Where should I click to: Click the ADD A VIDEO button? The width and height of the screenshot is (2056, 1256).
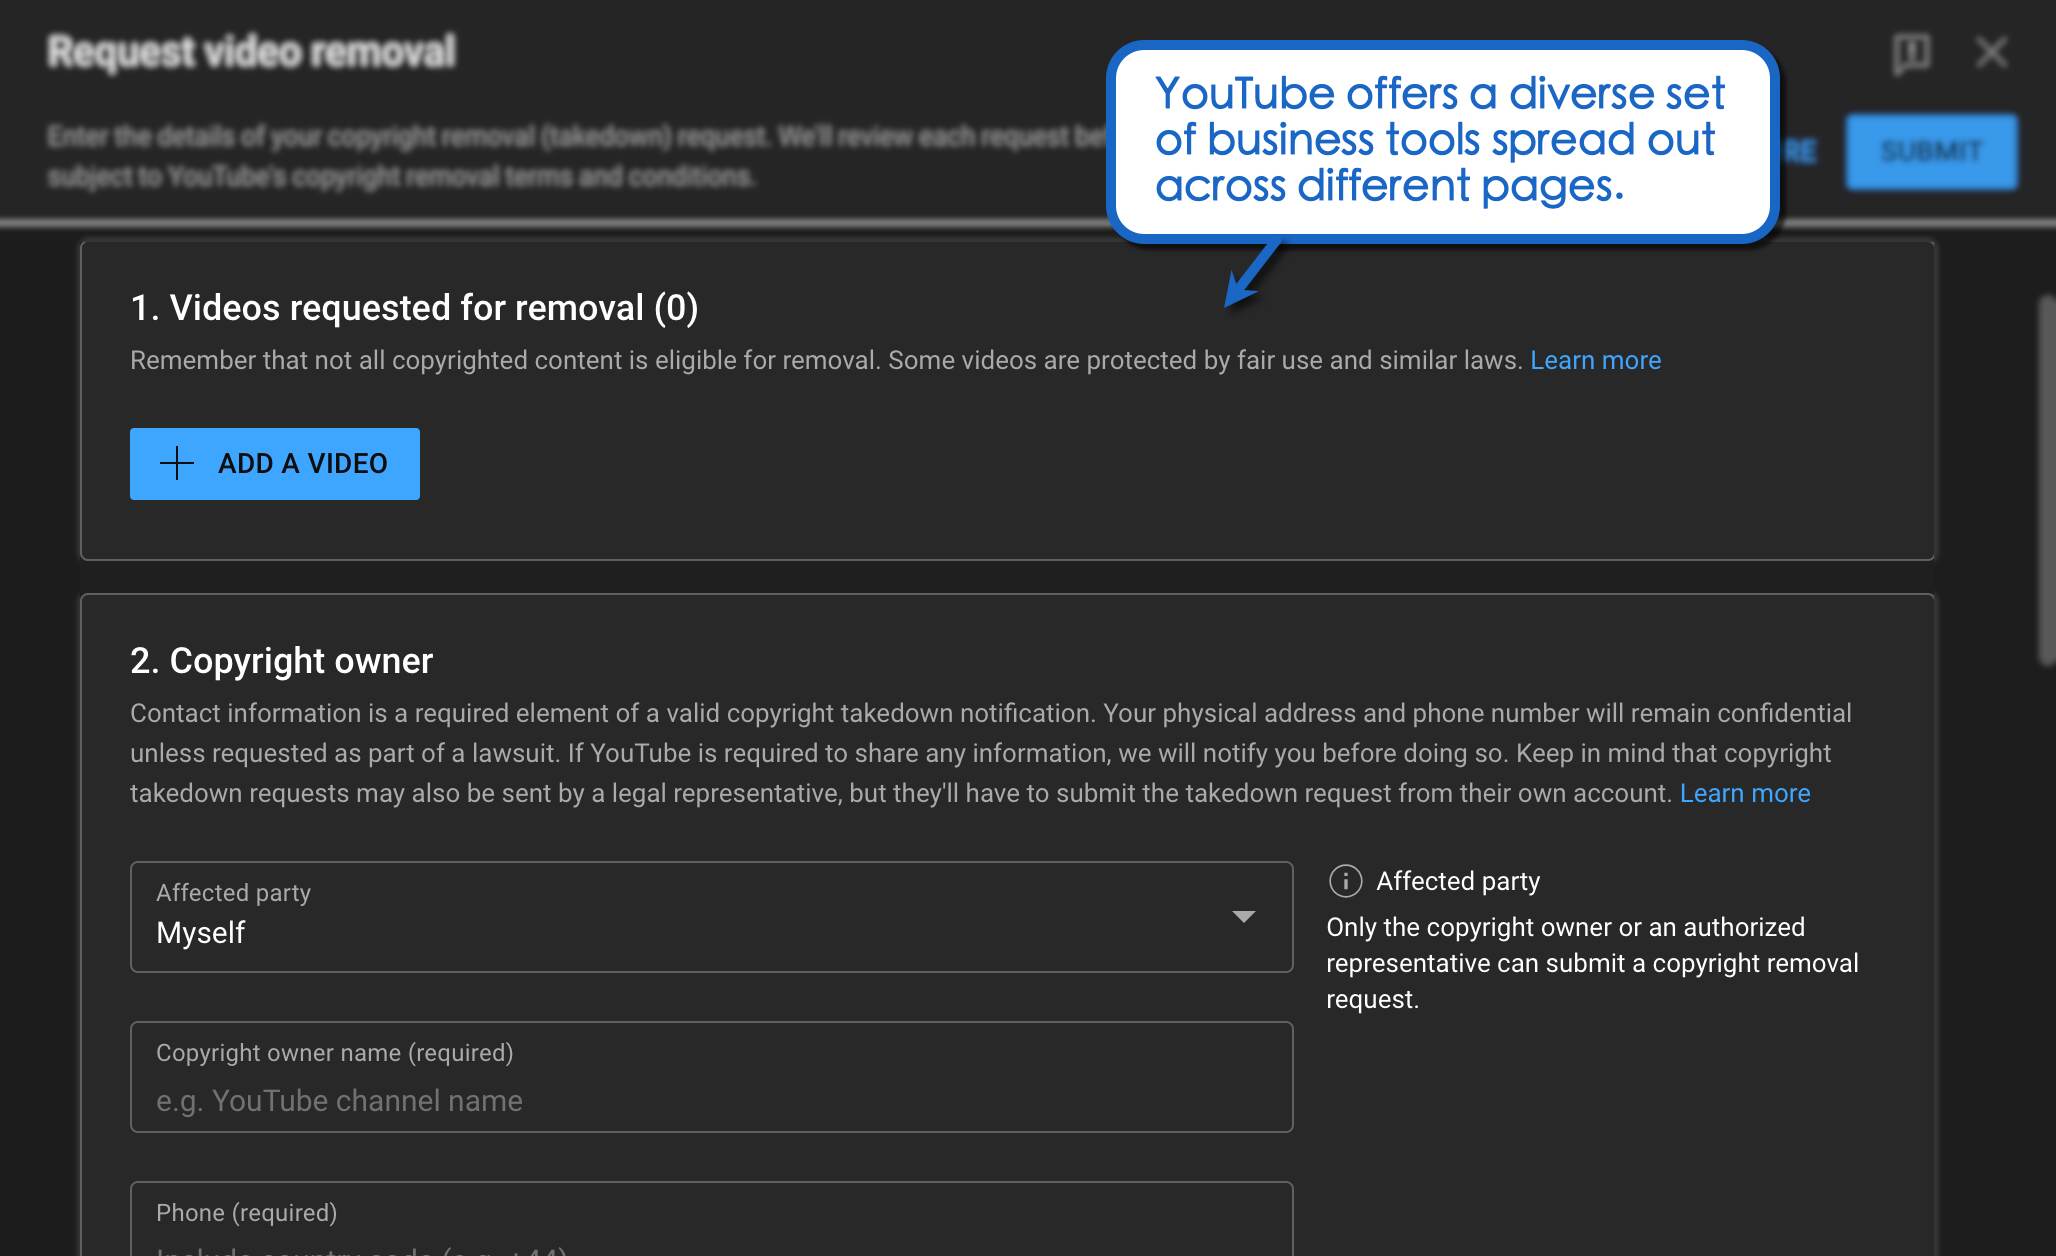click(275, 464)
